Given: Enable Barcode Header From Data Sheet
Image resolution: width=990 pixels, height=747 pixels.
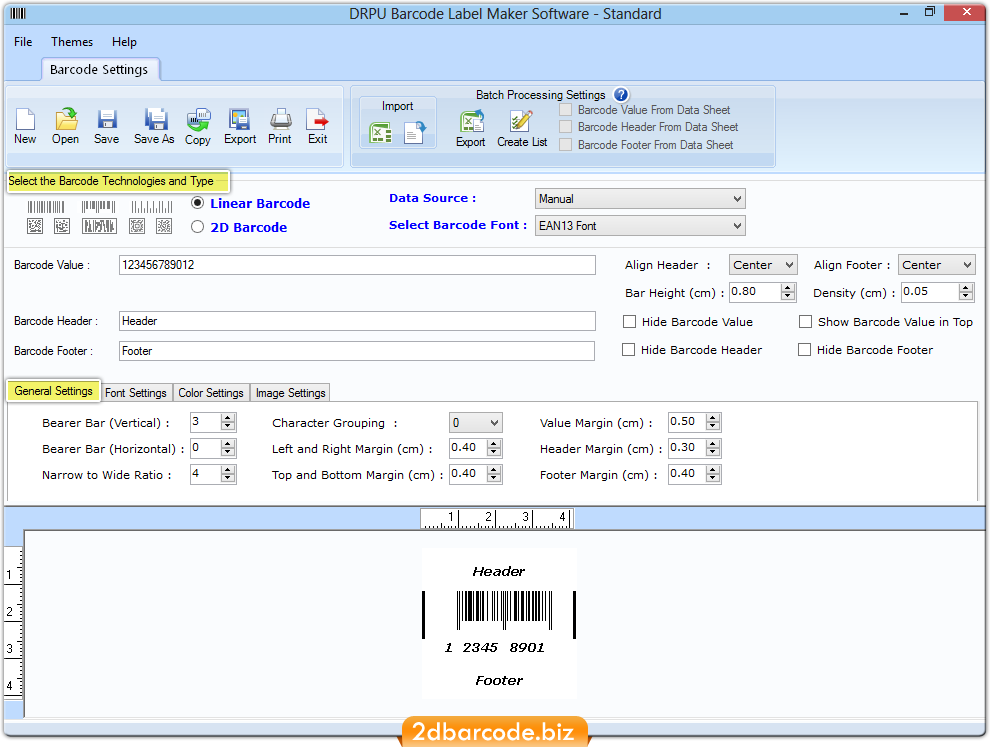Looking at the screenshot, I should (x=566, y=127).
